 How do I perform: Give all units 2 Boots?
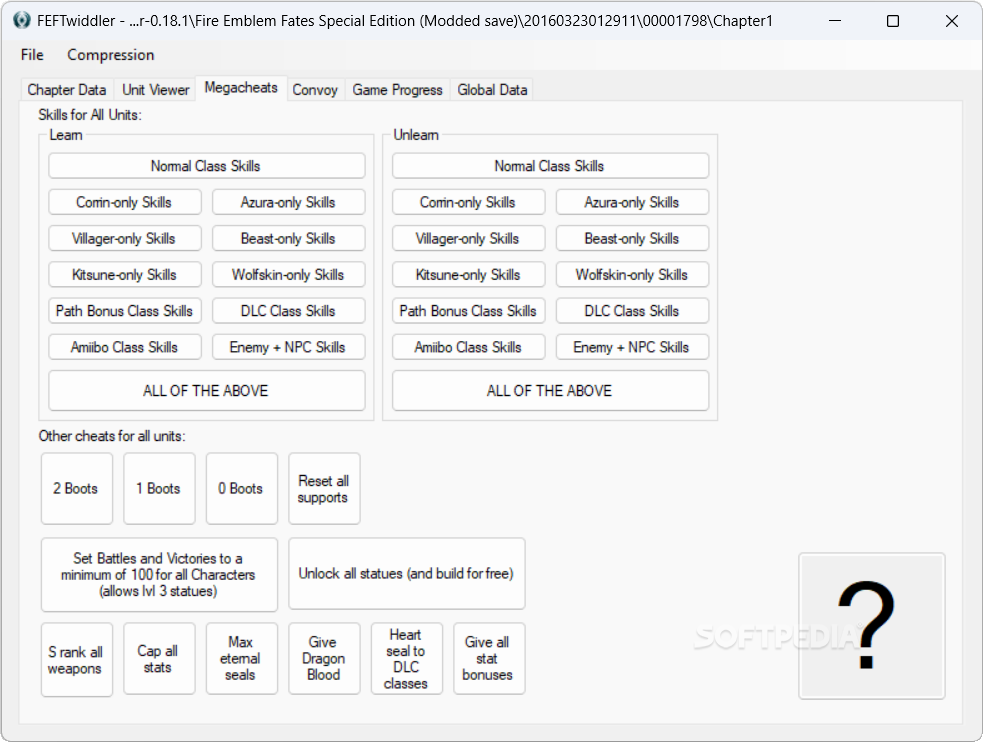(76, 489)
